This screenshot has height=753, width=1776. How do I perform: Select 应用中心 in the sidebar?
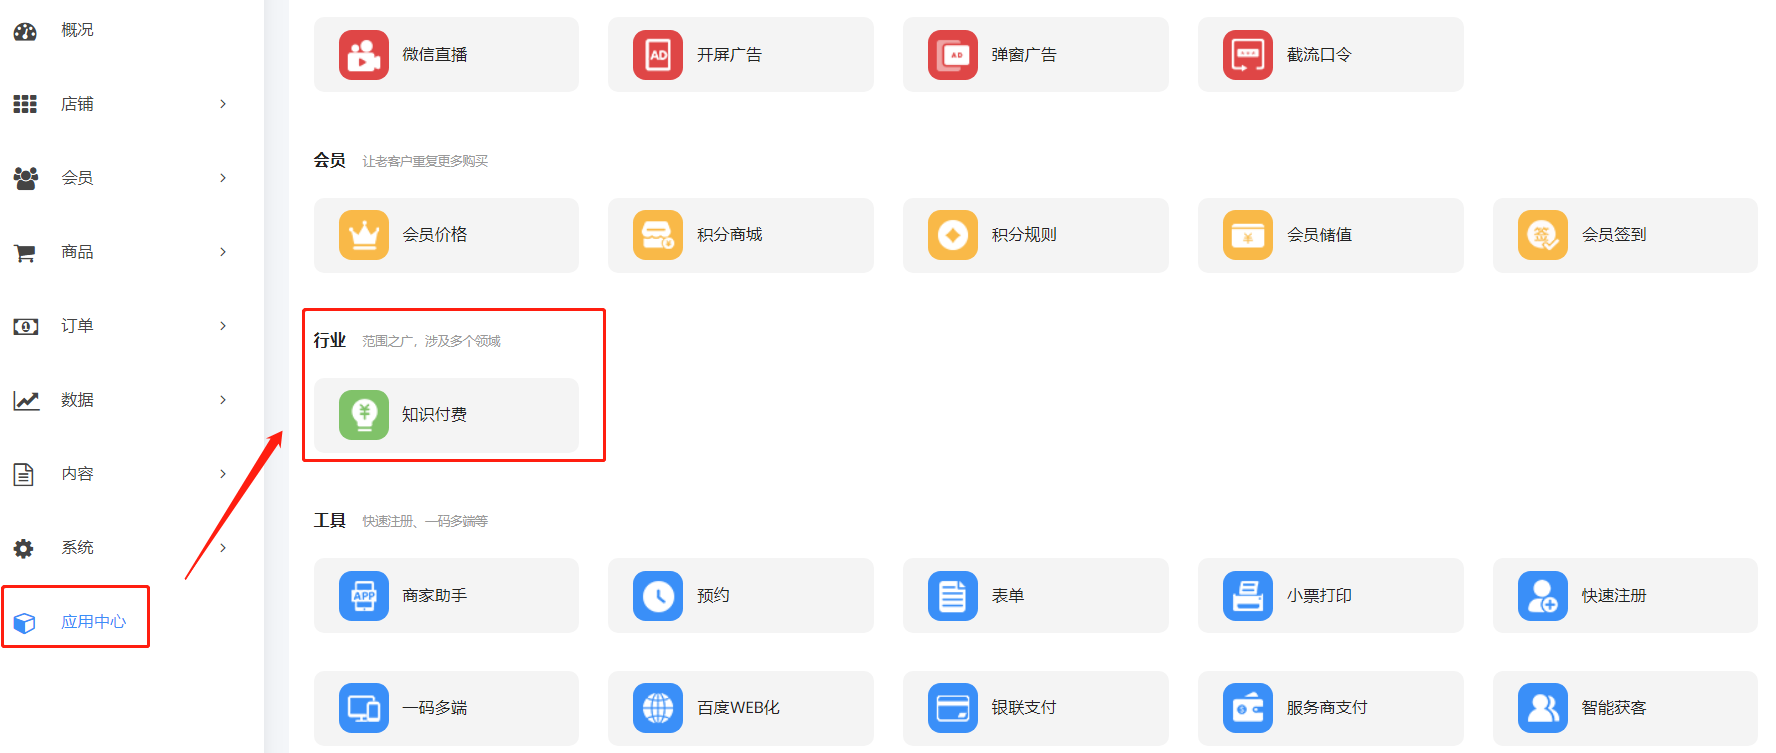coord(93,622)
